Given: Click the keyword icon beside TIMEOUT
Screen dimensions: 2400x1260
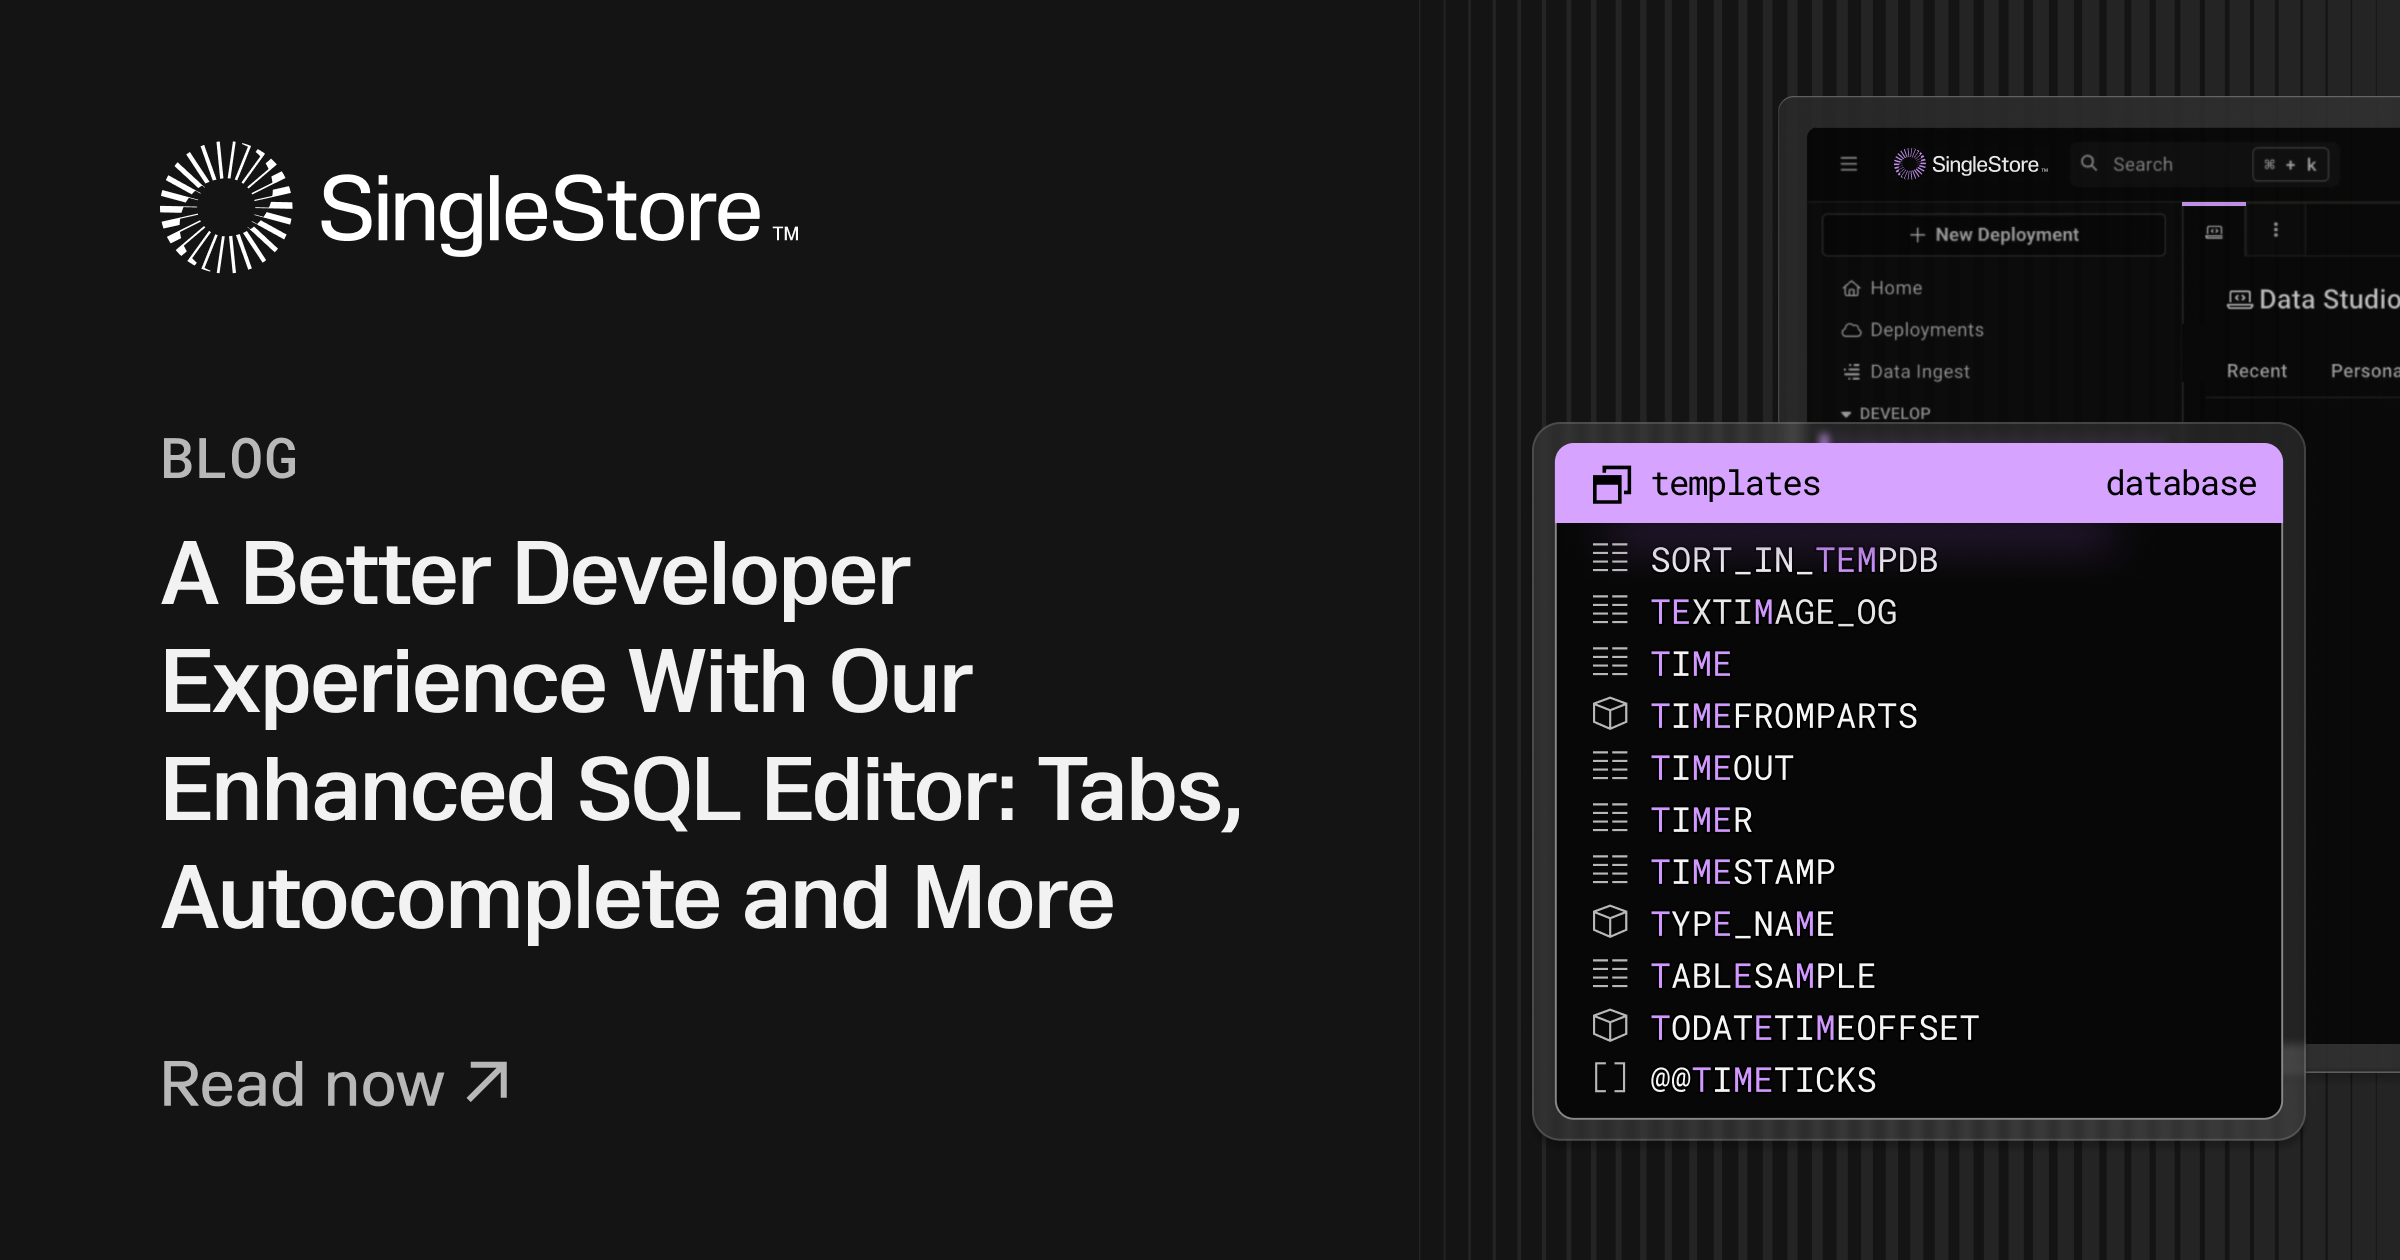Looking at the screenshot, I should click(1610, 765).
